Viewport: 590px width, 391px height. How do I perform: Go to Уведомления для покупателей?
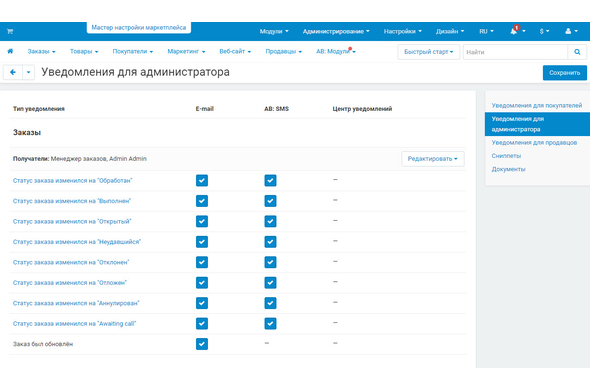(537, 105)
